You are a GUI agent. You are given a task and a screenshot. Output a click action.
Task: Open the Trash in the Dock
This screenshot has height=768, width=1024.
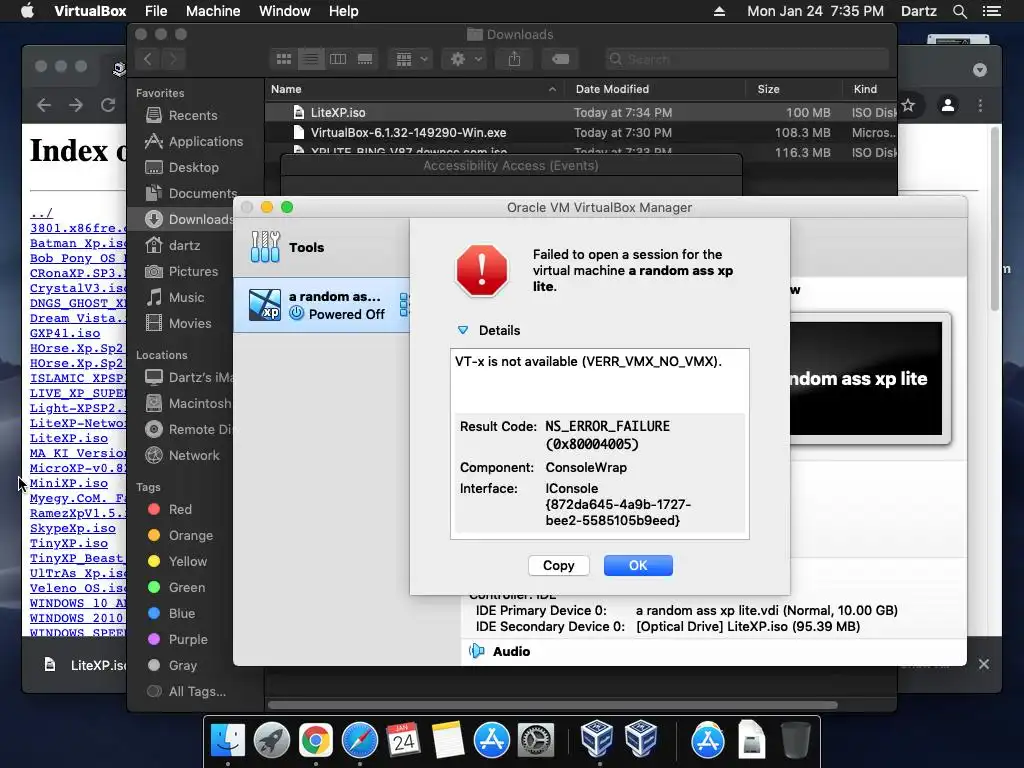[x=795, y=741]
